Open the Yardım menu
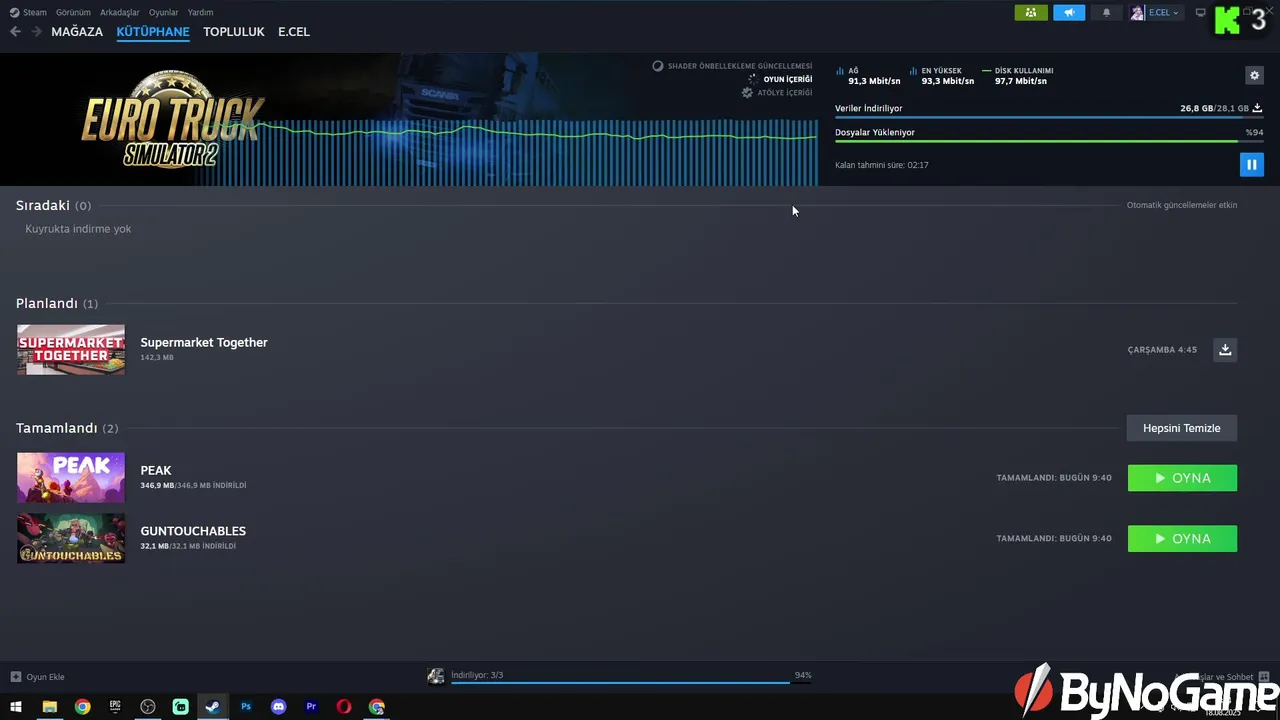This screenshot has width=1280, height=720. (x=200, y=12)
